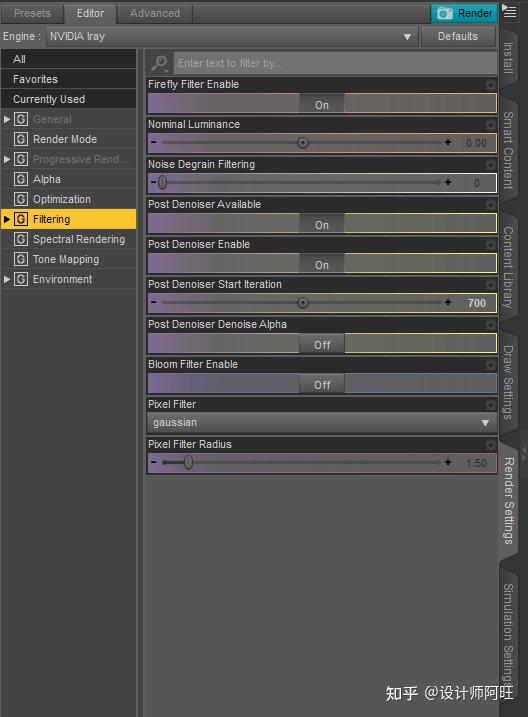Click the Render camera button
Image resolution: width=528 pixels, height=717 pixels.
(x=464, y=13)
